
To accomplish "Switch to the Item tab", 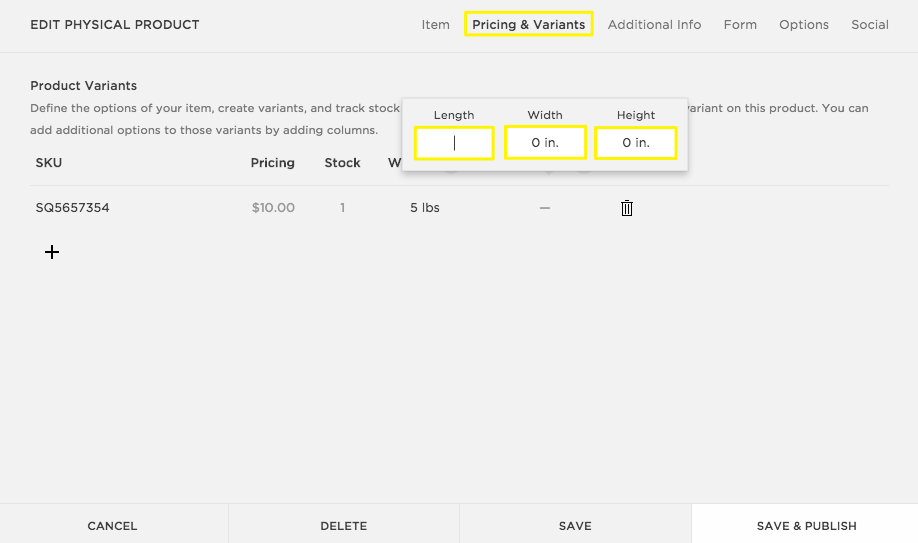I will pos(435,25).
